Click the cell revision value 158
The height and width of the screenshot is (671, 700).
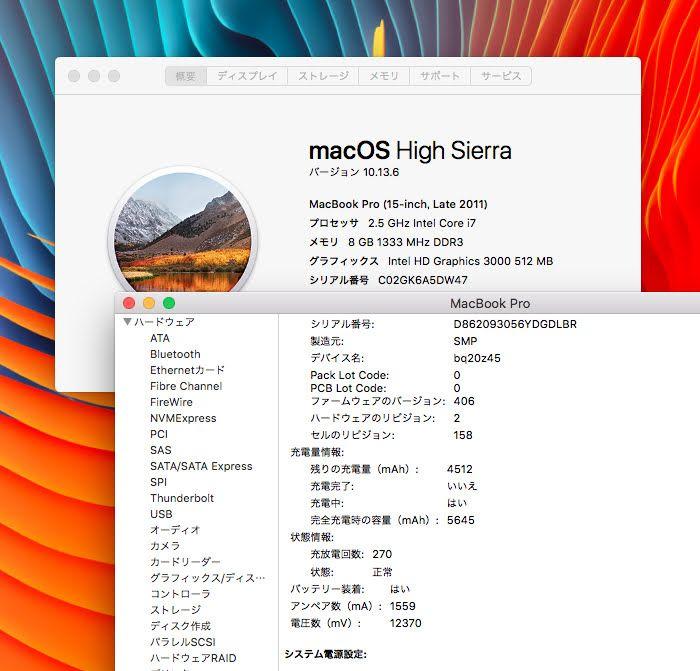point(463,435)
